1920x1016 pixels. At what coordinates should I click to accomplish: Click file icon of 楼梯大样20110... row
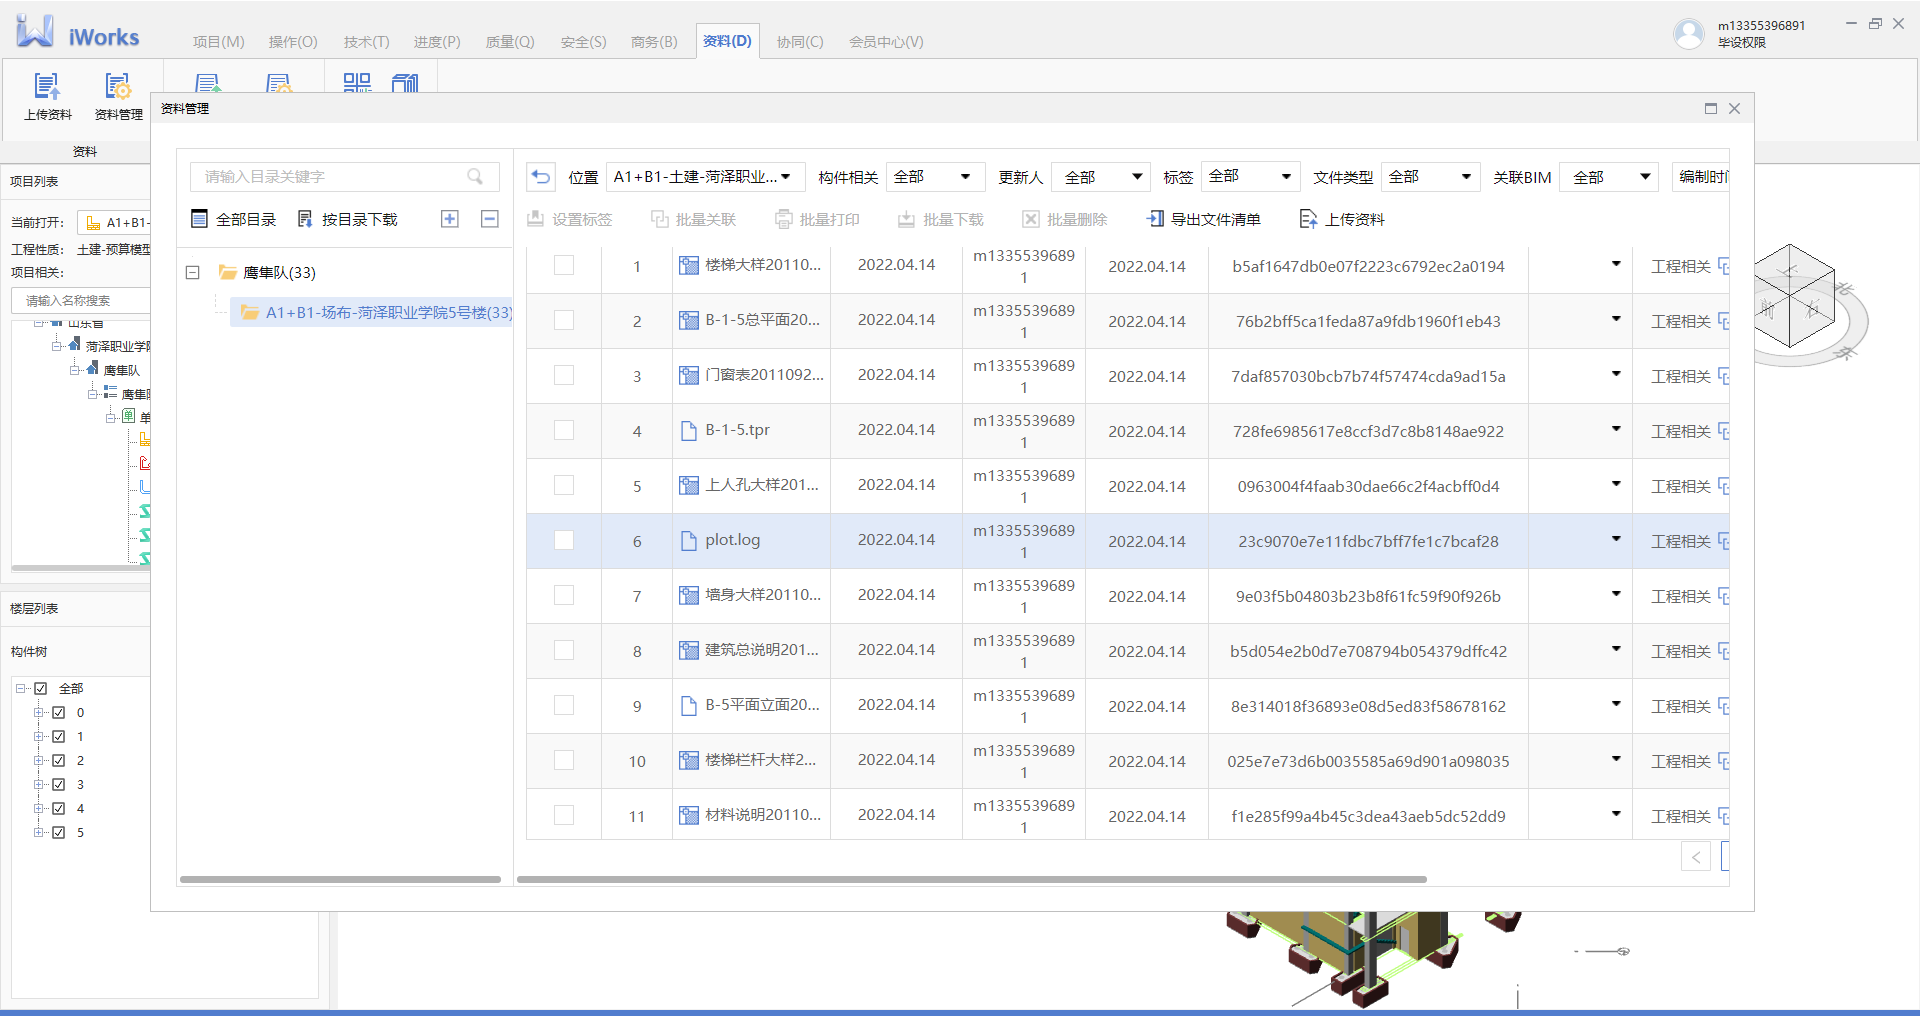[689, 265]
